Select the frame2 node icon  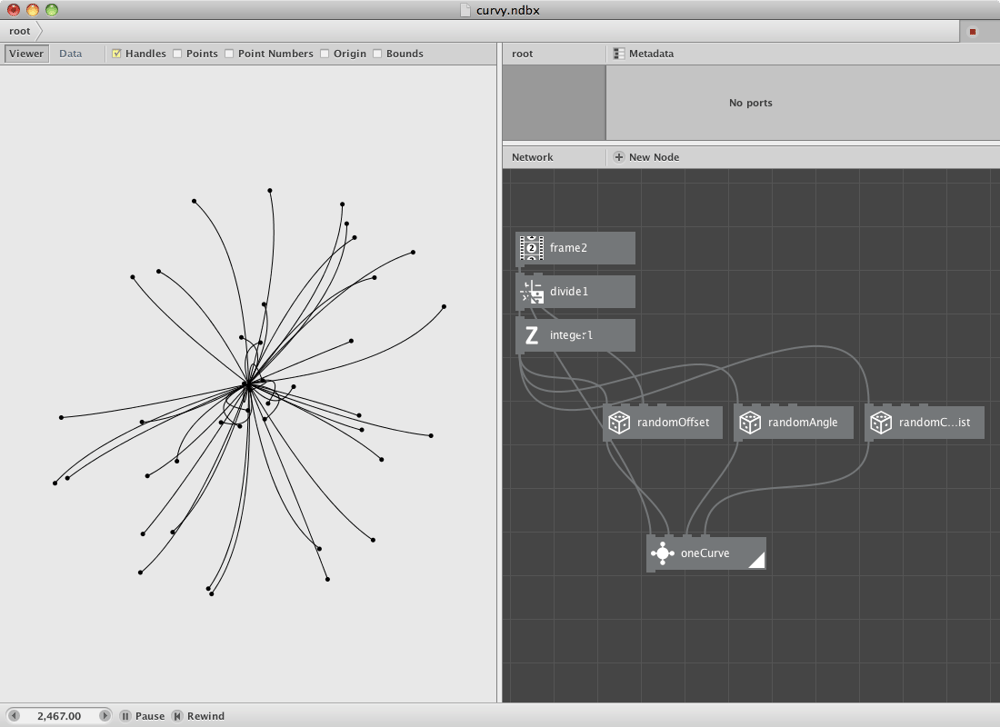[x=531, y=248]
